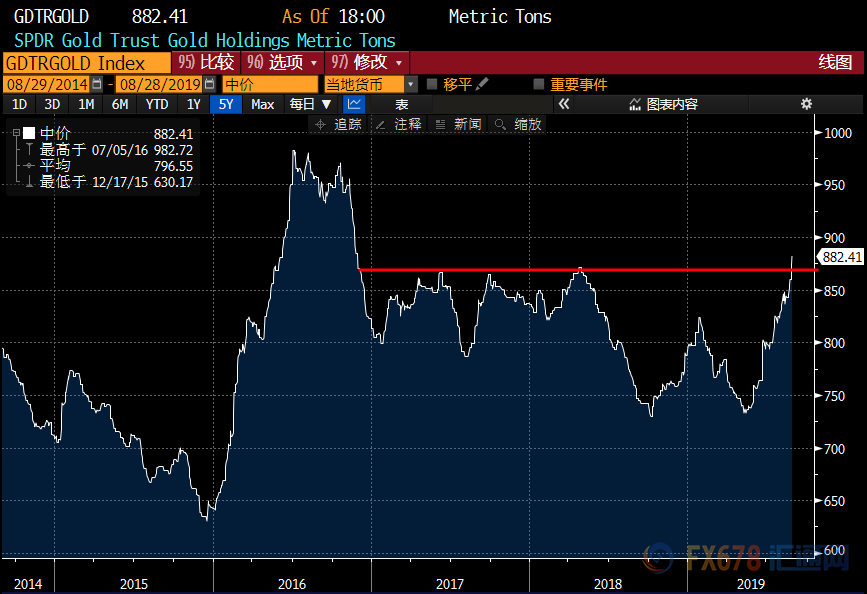Image resolution: width=867 pixels, height=594 pixels.
Task: Click the 2019 label on time axis
Action: tap(750, 584)
